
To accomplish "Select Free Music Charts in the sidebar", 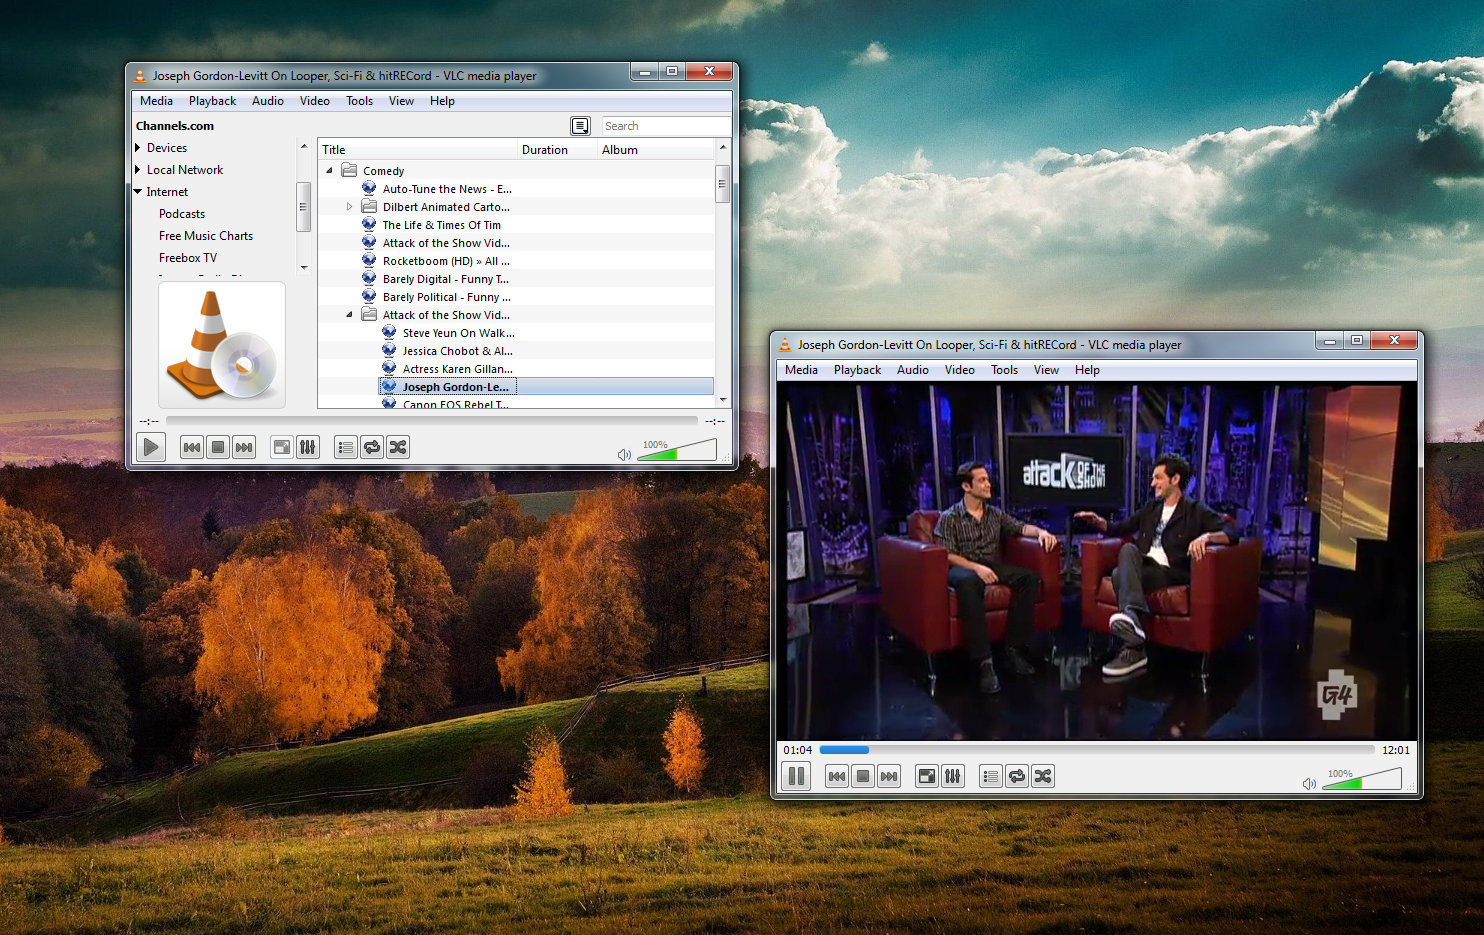I will coord(205,236).
